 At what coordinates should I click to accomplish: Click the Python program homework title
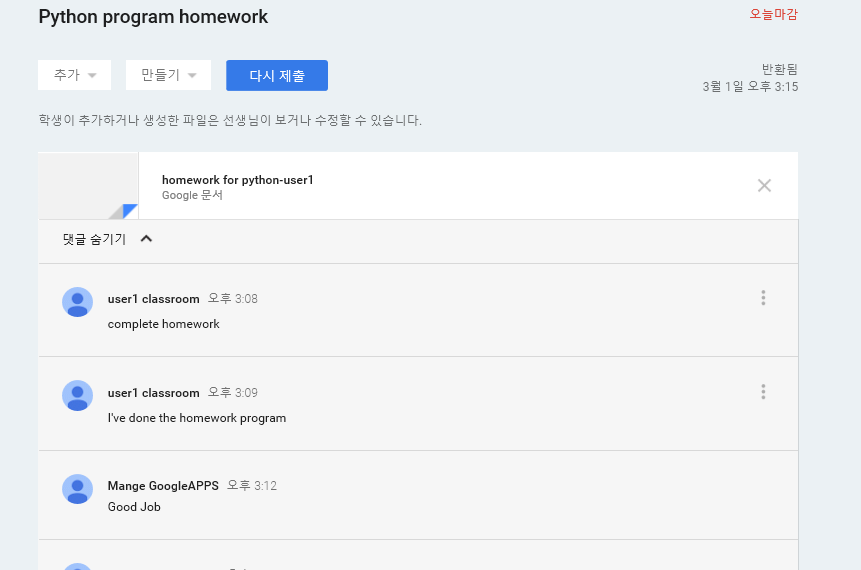[x=153, y=16]
